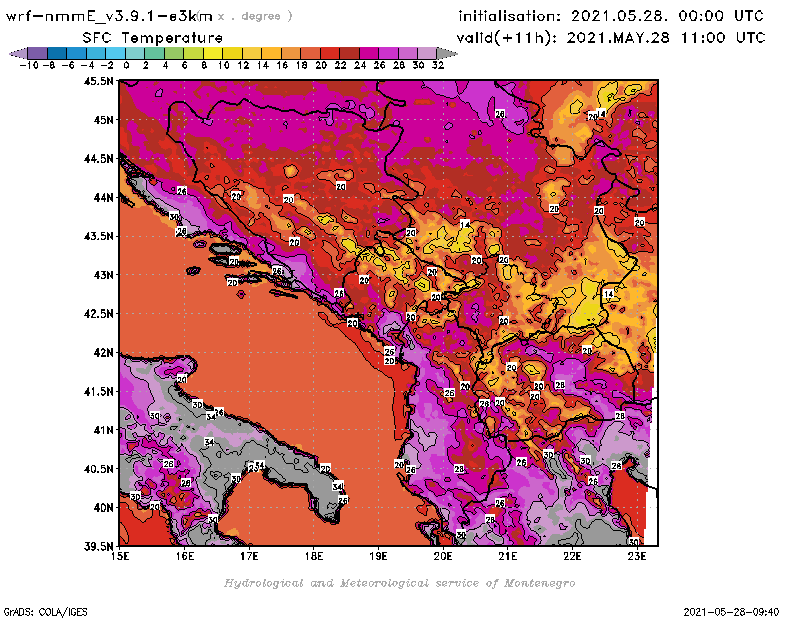Click the legend tick label 32
The image size is (800, 618).
coord(438,65)
